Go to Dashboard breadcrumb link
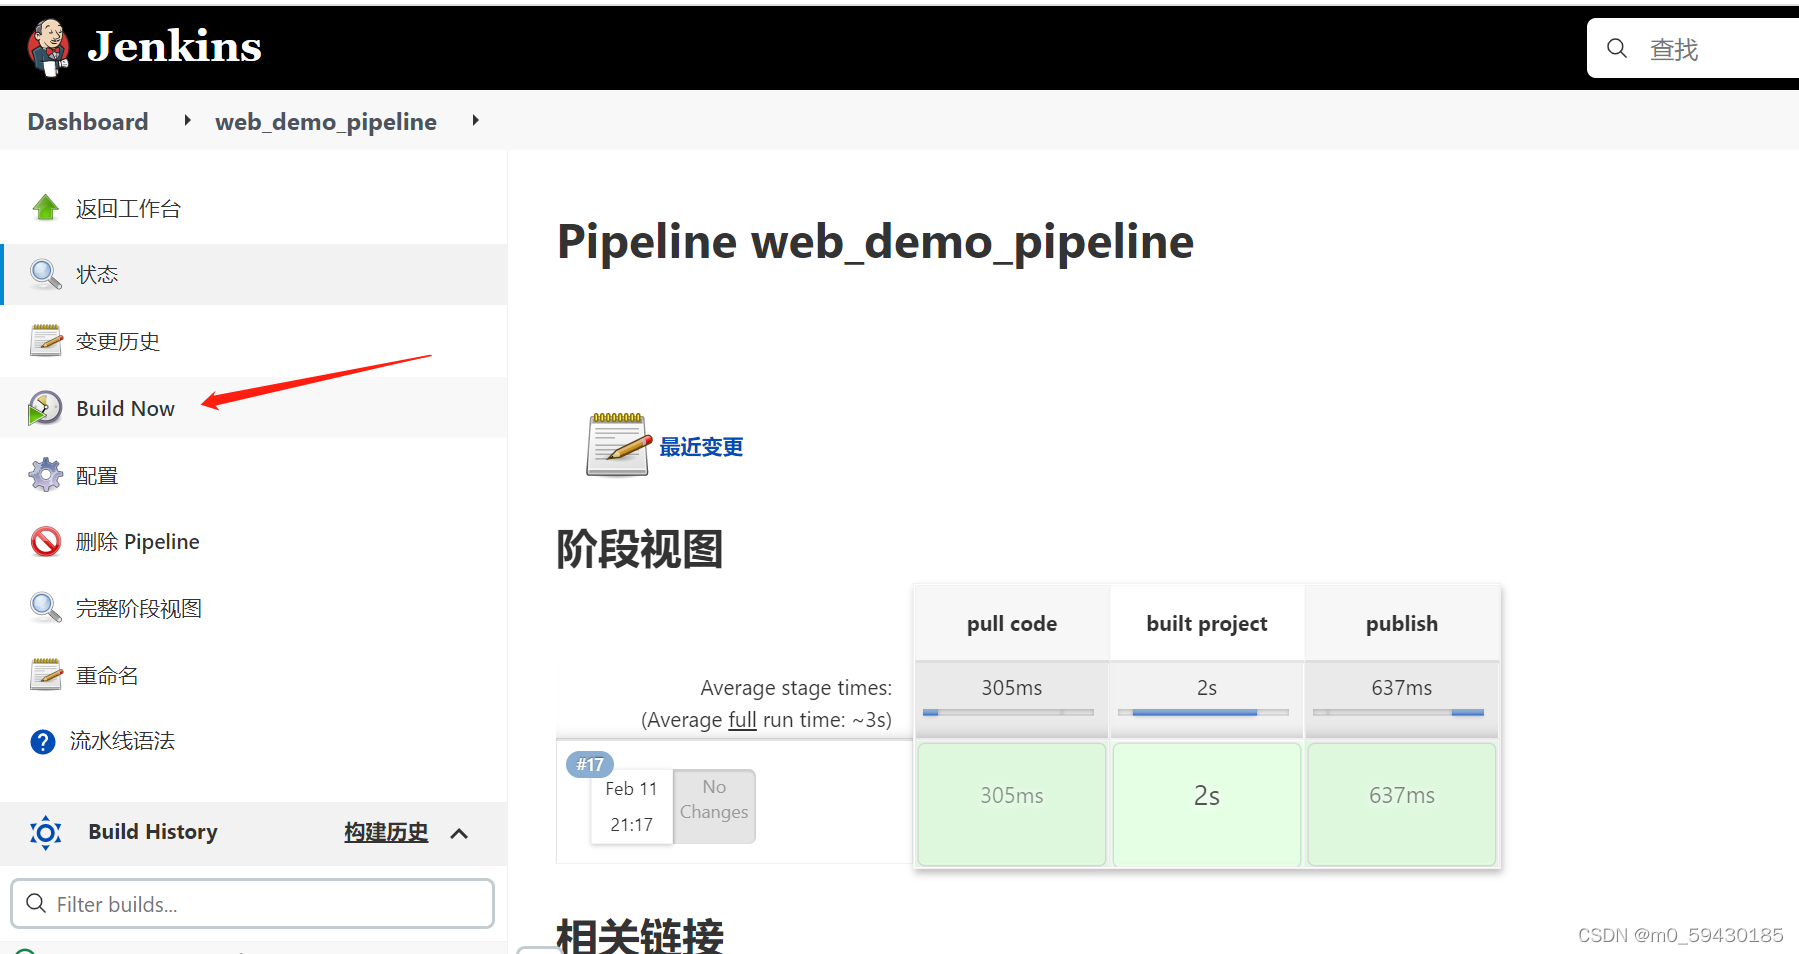This screenshot has height=954, width=1799. pos(88,122)
